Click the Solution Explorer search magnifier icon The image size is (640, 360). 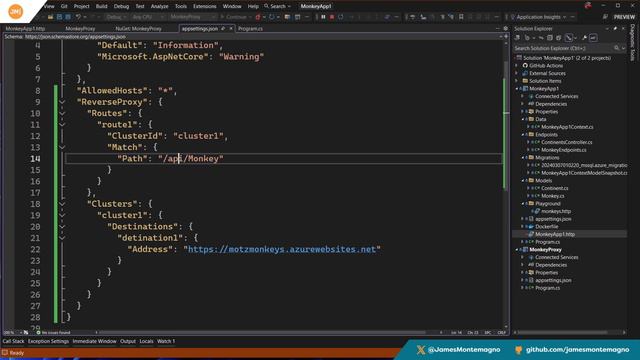[616, 48]
